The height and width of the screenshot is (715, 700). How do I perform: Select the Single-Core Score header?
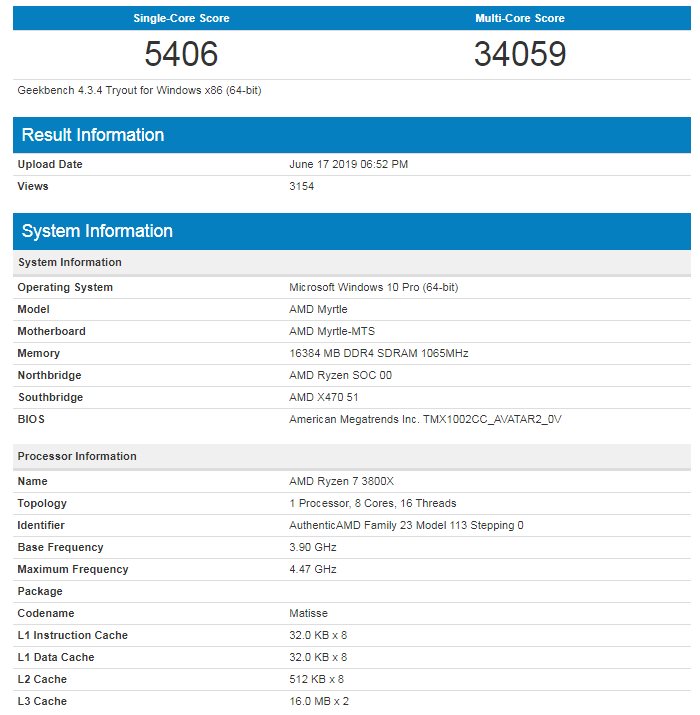tap(181, 18)
